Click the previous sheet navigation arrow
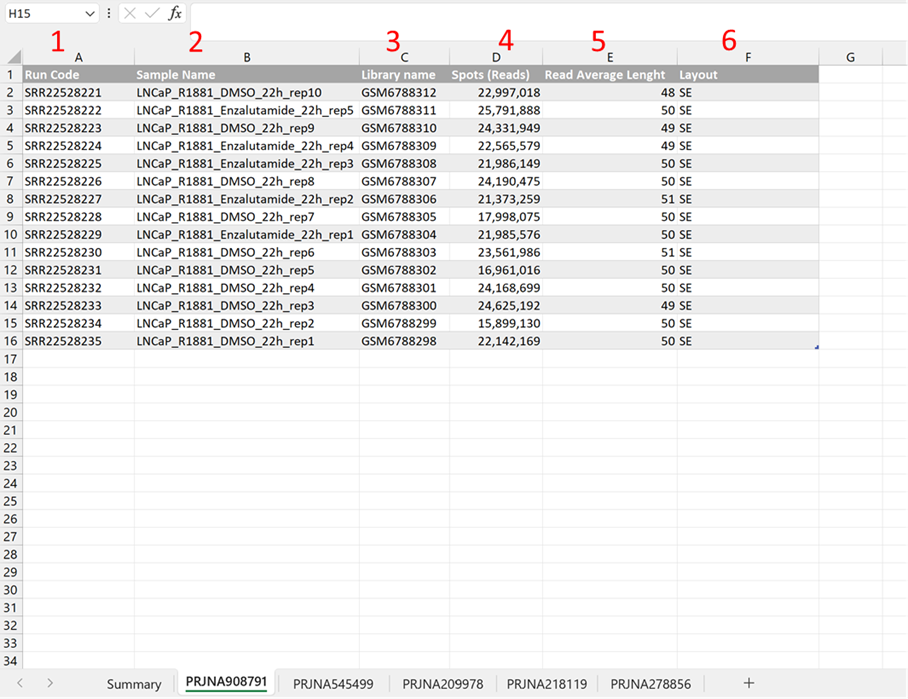Viewport: 908px width, 699px height. tap(20, 683)
